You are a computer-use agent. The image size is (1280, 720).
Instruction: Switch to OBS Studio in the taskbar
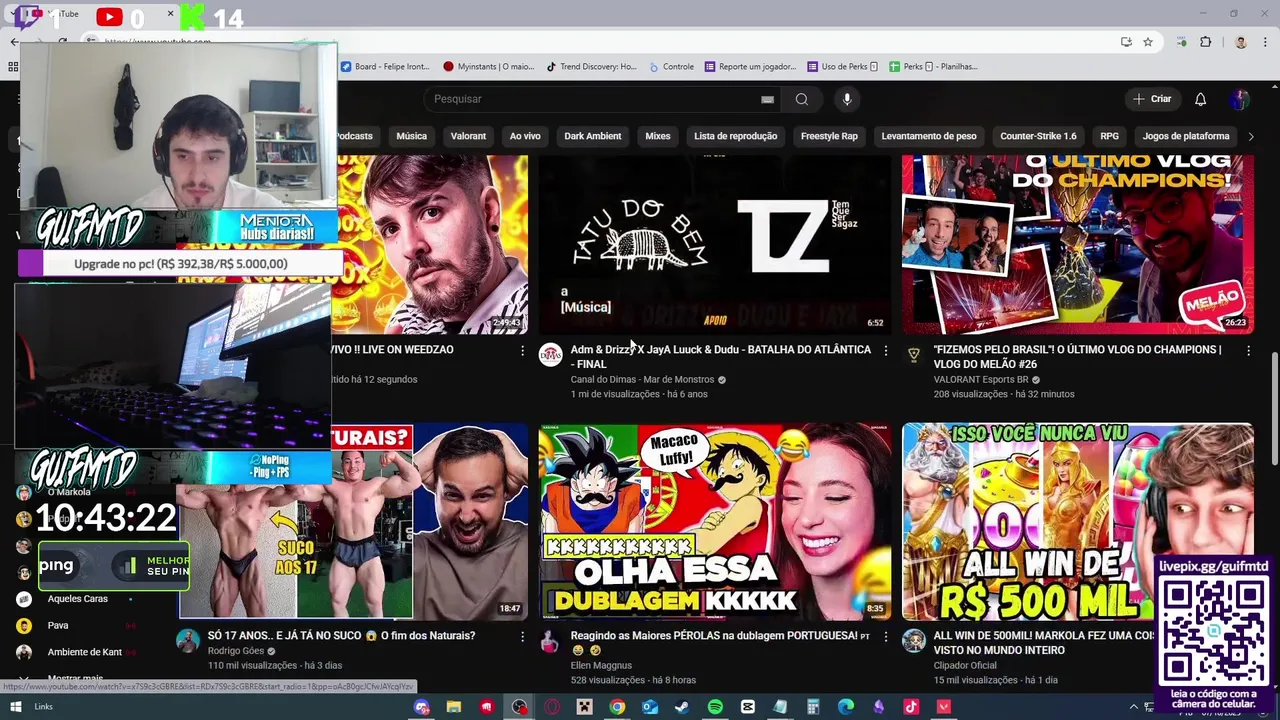pyautogui.click(x=520, y=707)
